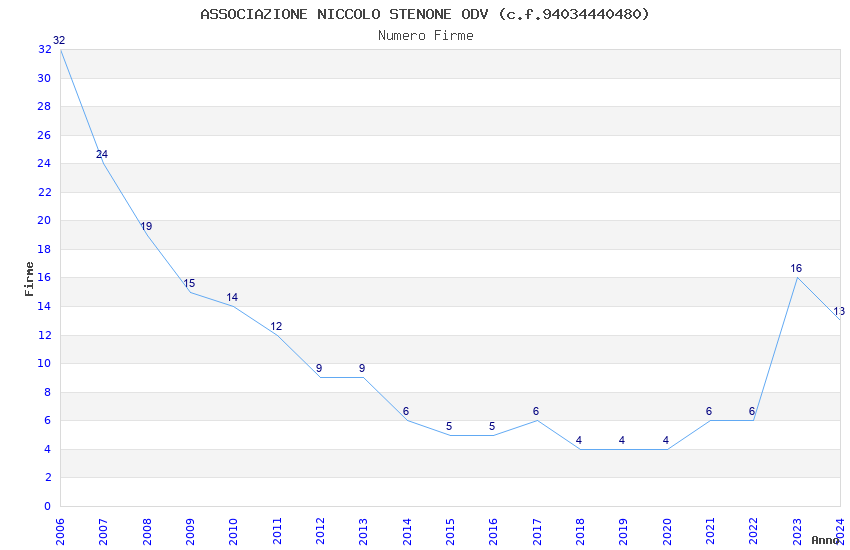Select the data label 12 for 2011

tap(276, 326)
